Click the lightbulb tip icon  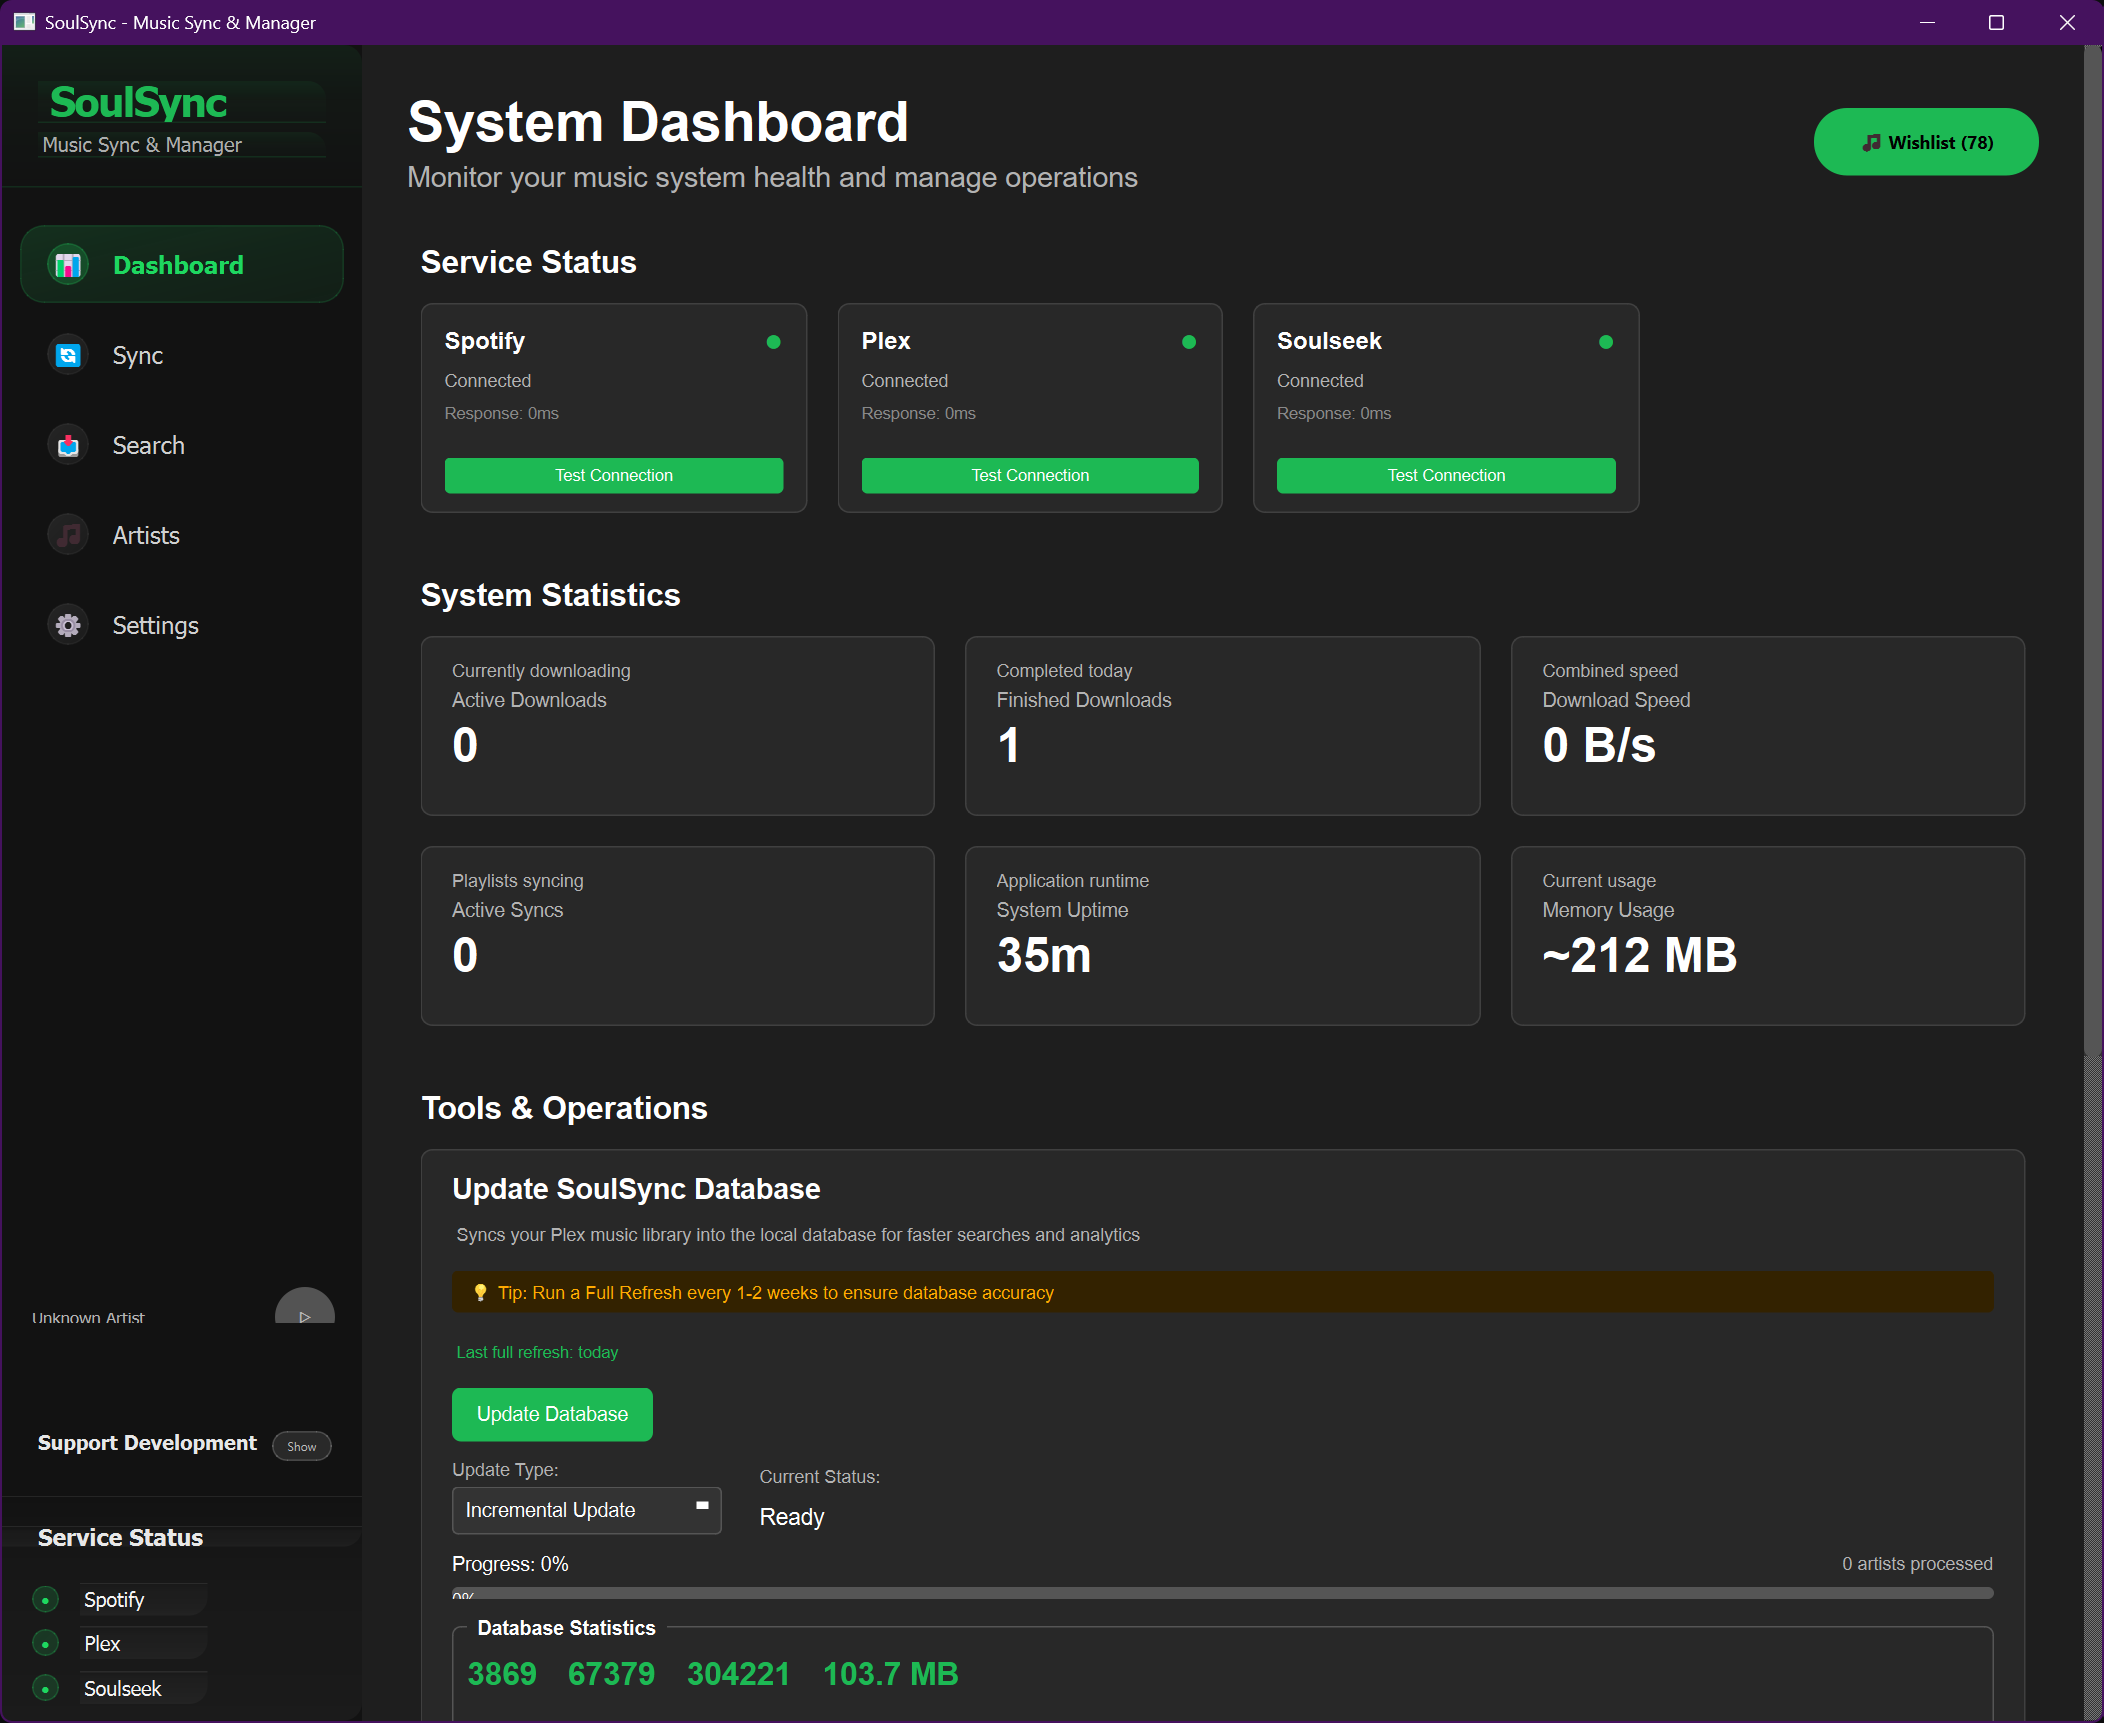480,1292
